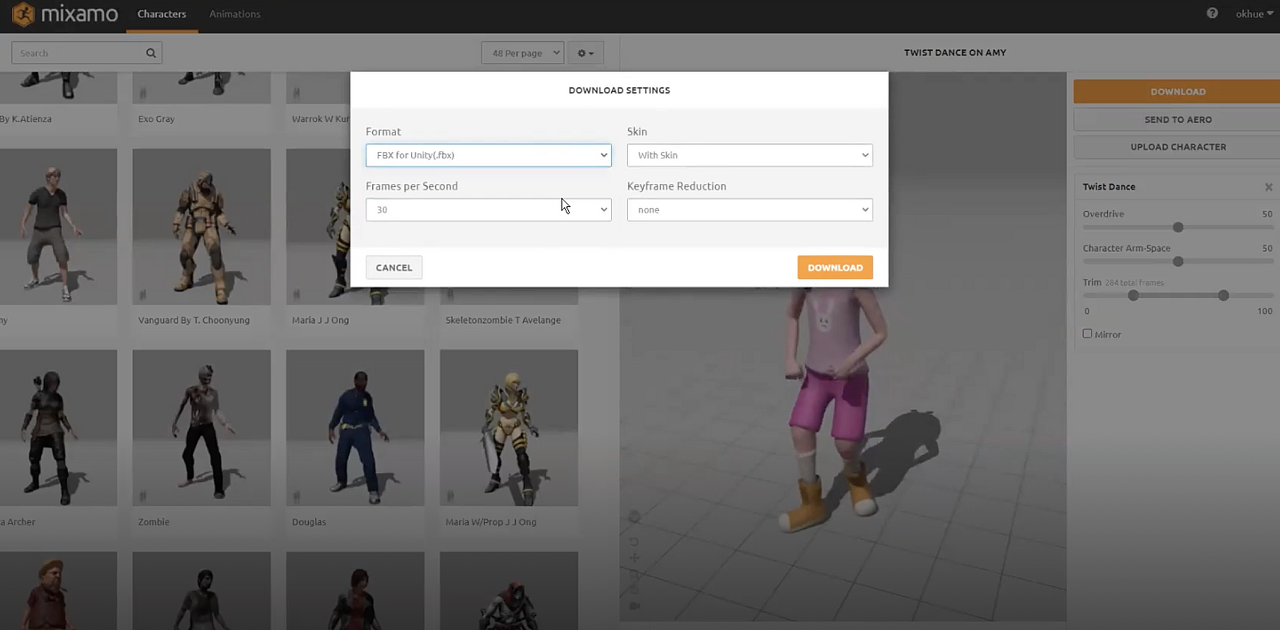Click the Download button in the right panel
The image size is (1280, 630).
(1177, 91)
